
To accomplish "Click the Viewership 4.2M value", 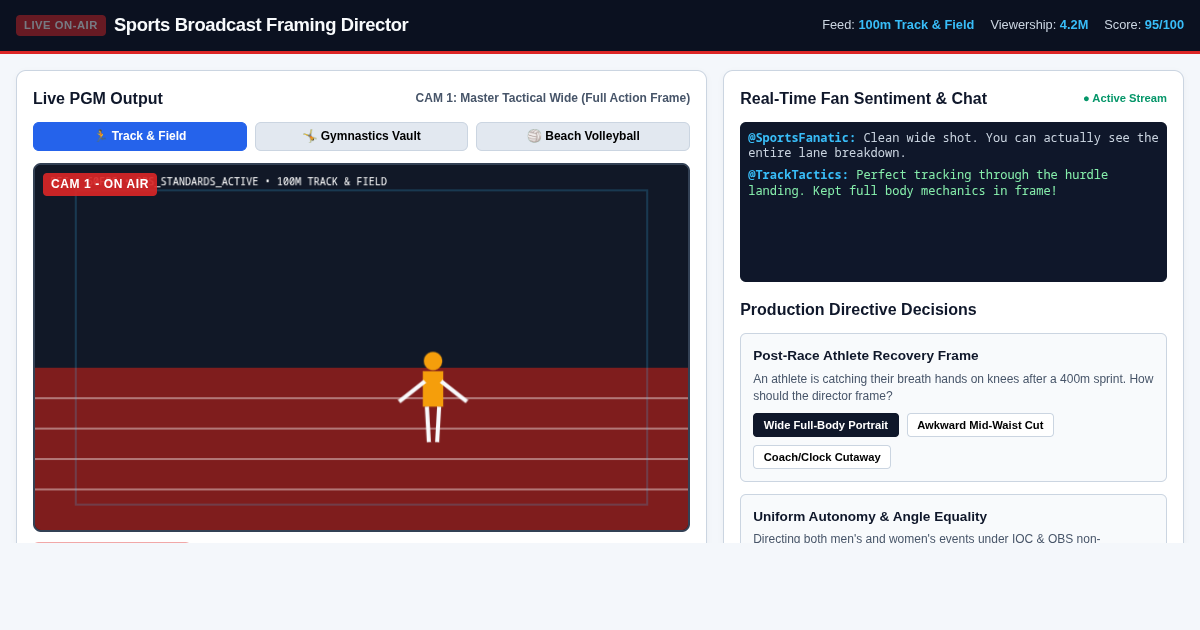I will [x=1074, y=25].
